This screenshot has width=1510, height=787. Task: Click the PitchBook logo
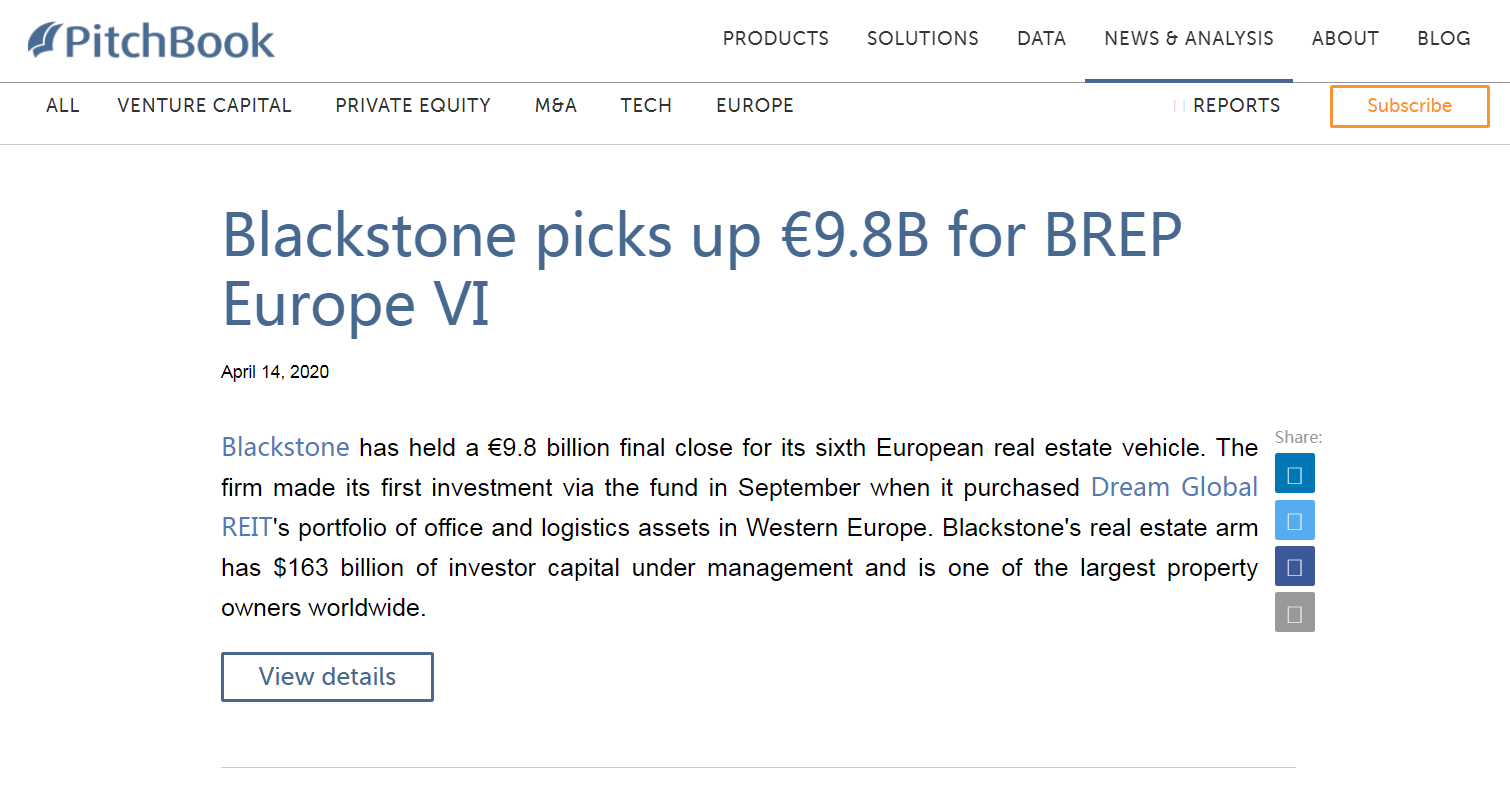[151, 40]
